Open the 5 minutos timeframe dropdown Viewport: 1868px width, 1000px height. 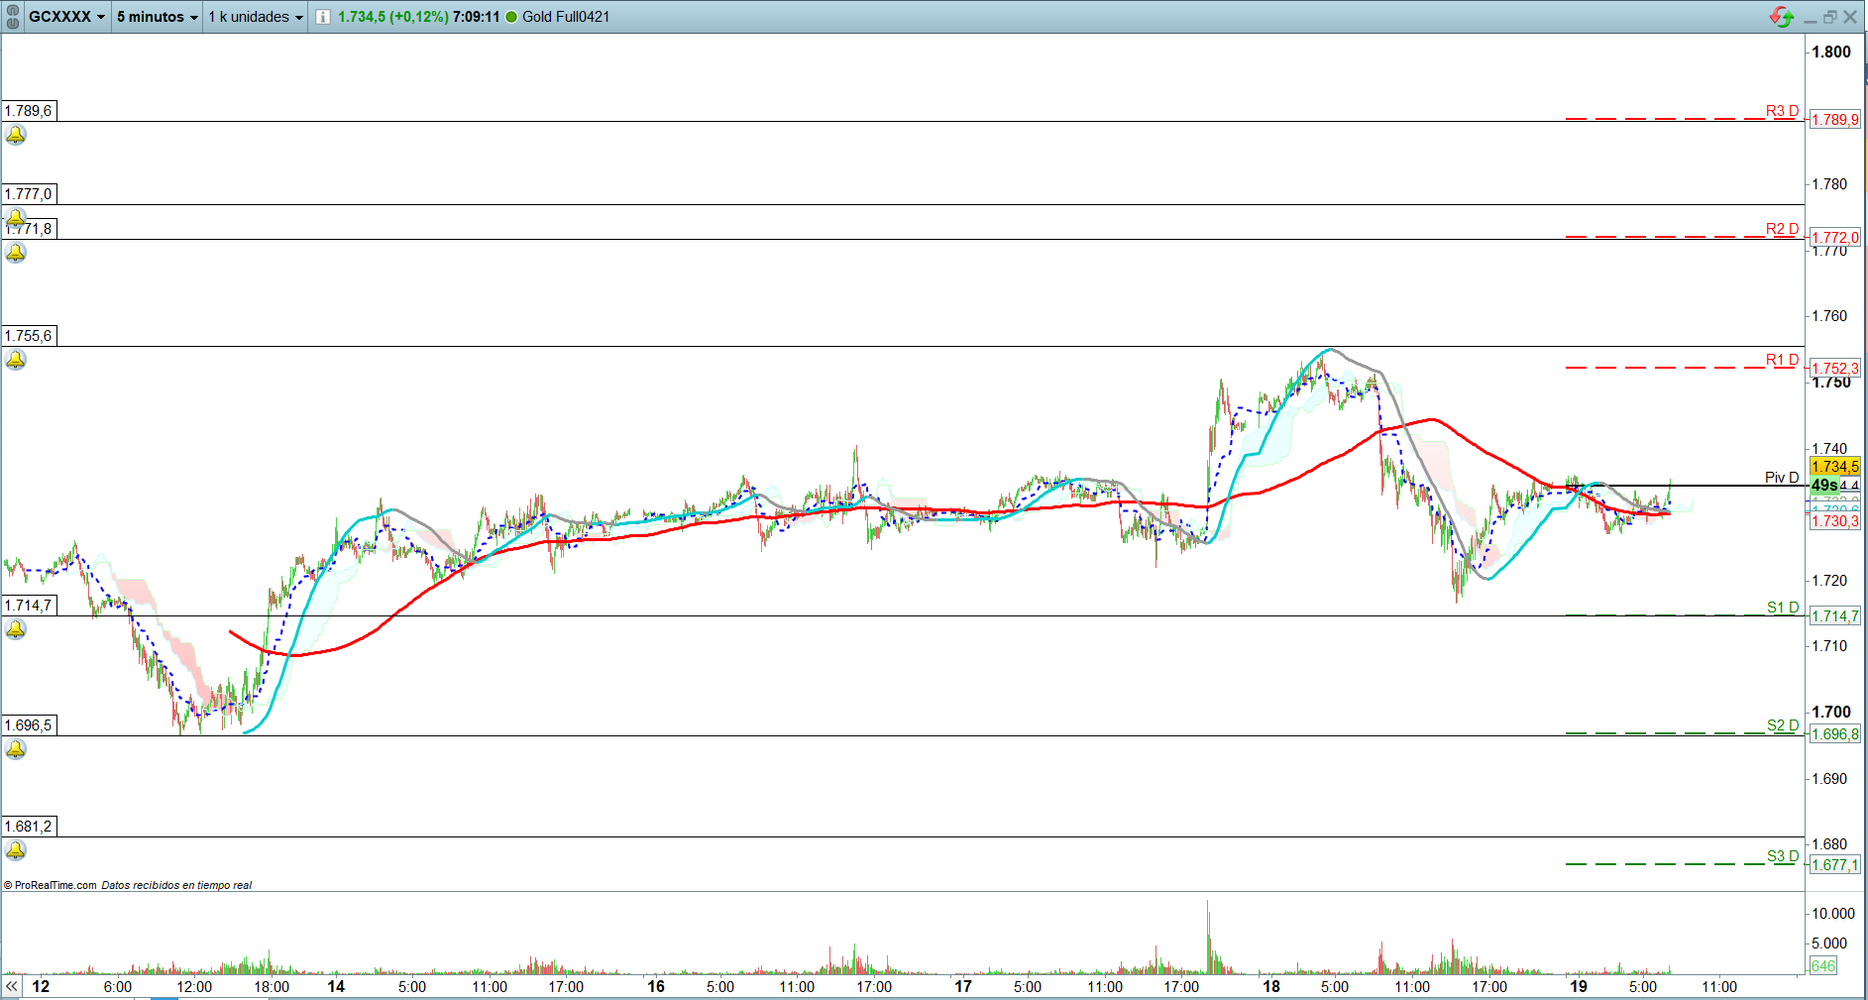[157, 17]
